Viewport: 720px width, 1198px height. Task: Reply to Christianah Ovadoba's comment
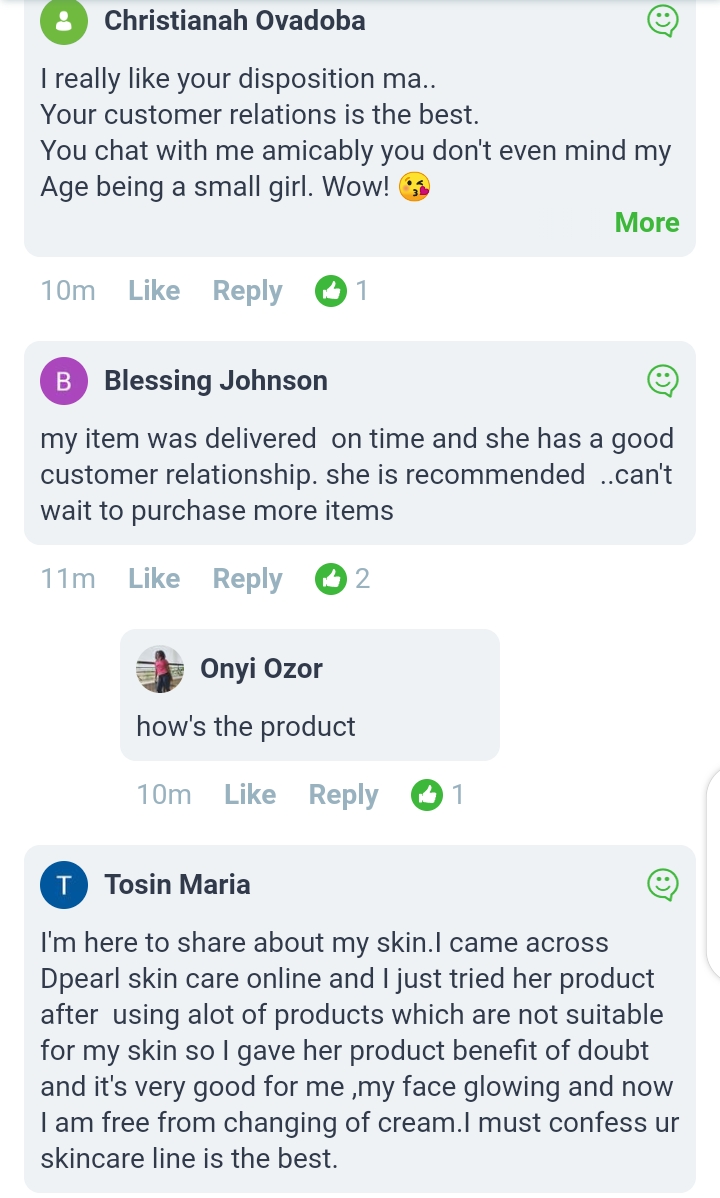click(247, 291)
